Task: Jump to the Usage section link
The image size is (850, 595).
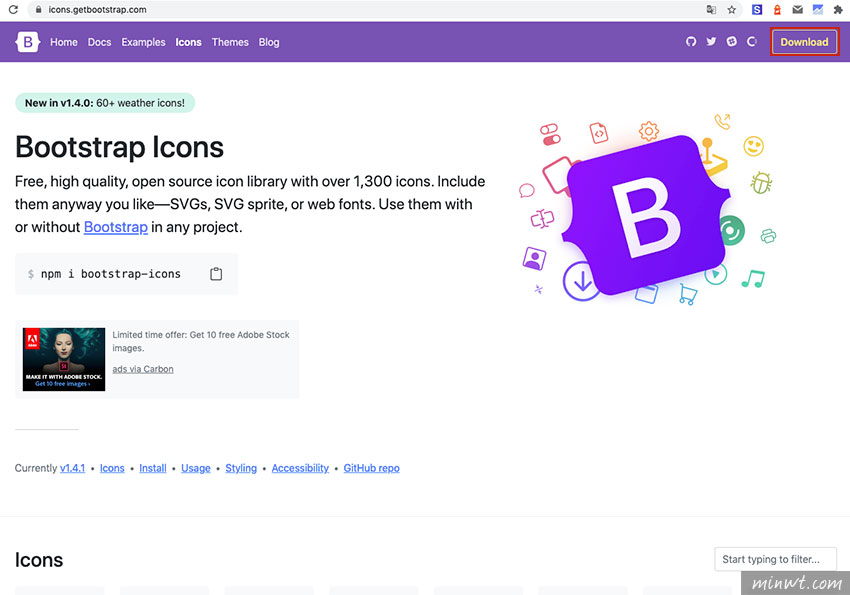Action: [196, 468]
